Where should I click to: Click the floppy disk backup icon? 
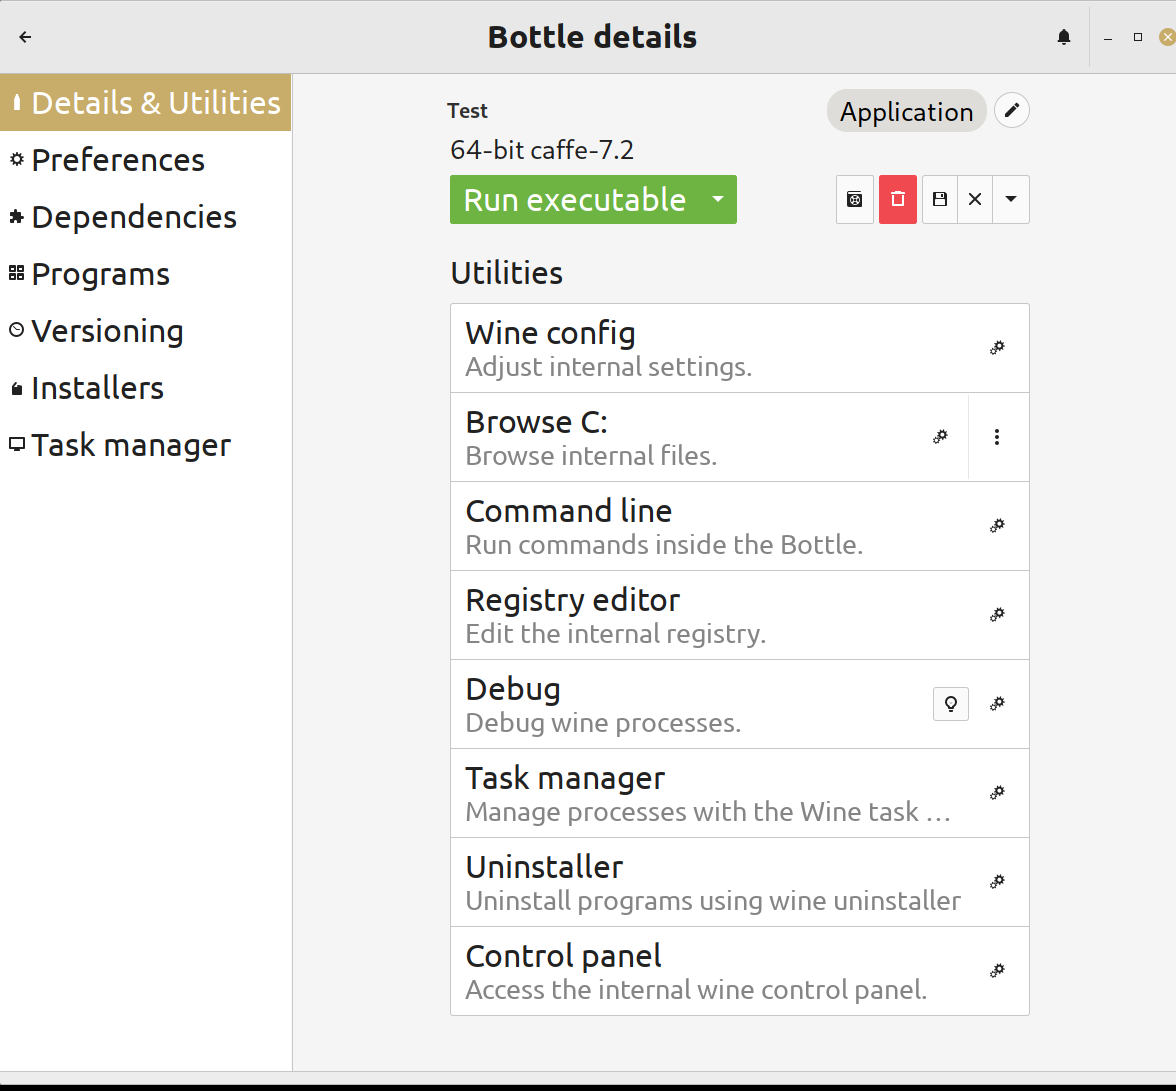pyautogui.click(x=938, y=199)
